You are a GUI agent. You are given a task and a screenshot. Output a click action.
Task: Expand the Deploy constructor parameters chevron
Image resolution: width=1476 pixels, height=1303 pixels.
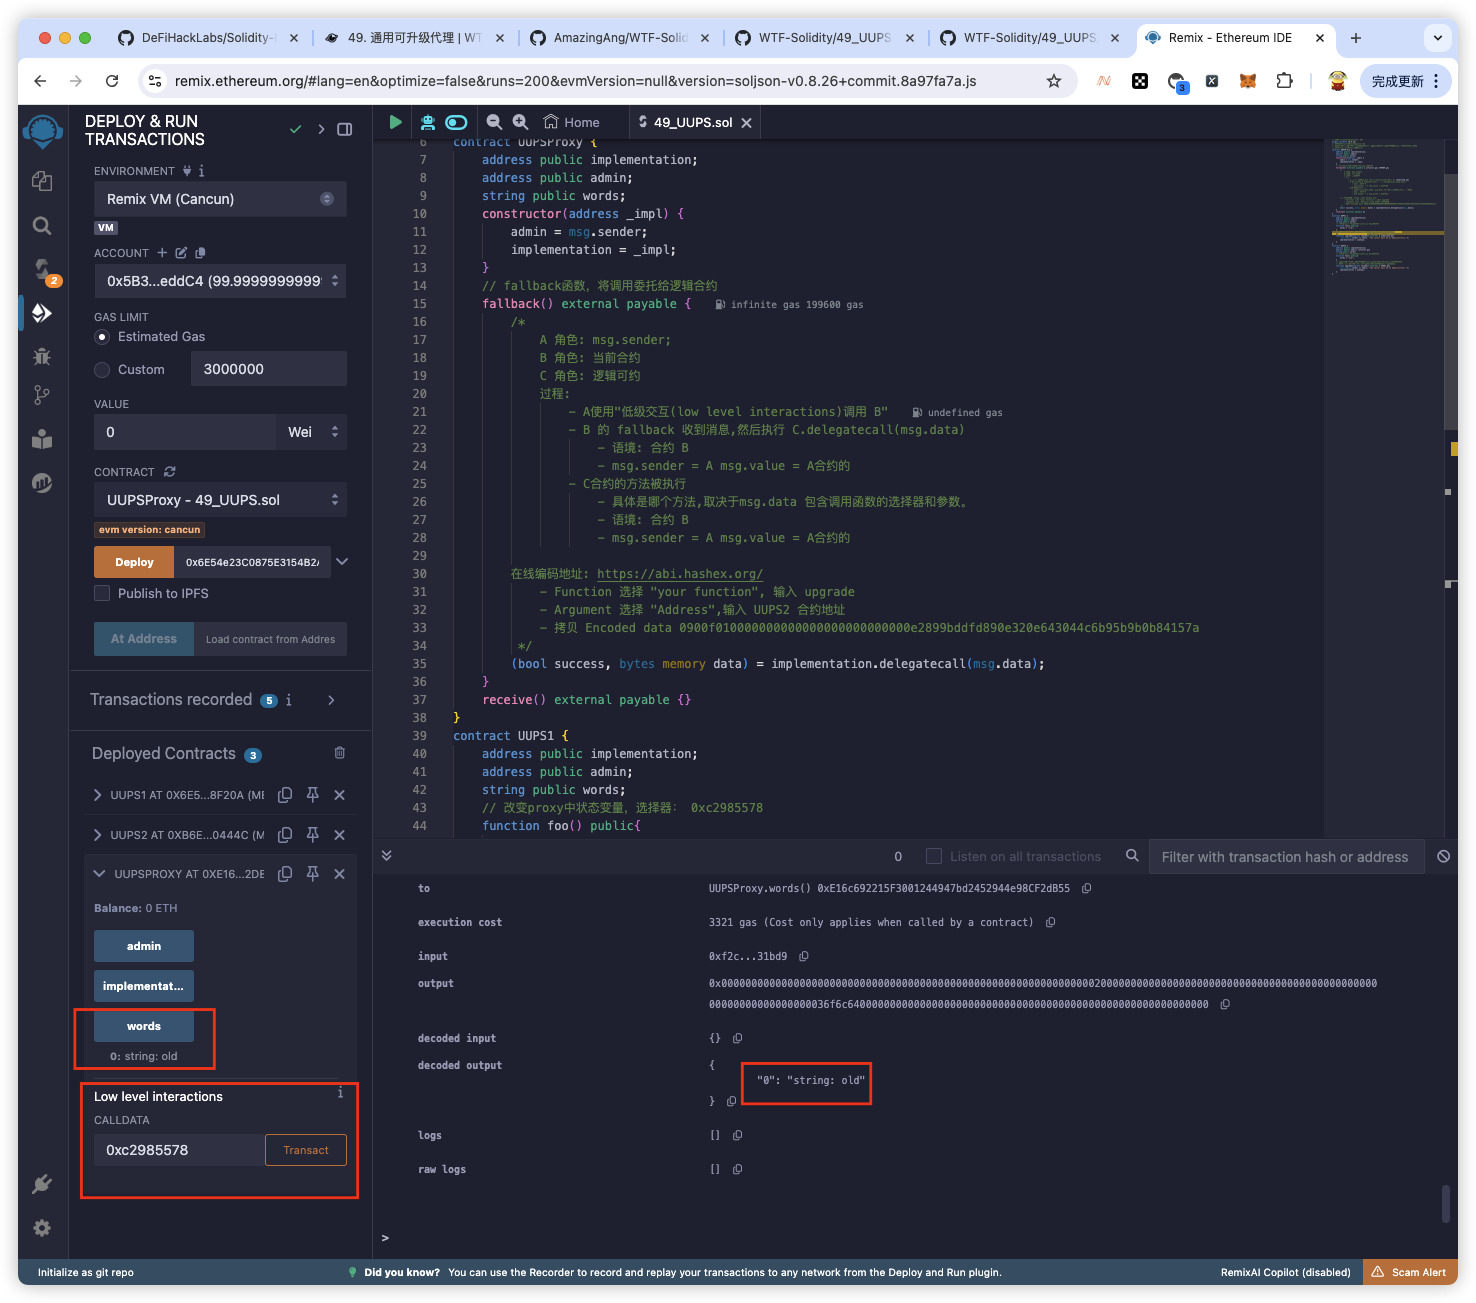[342, 562]
